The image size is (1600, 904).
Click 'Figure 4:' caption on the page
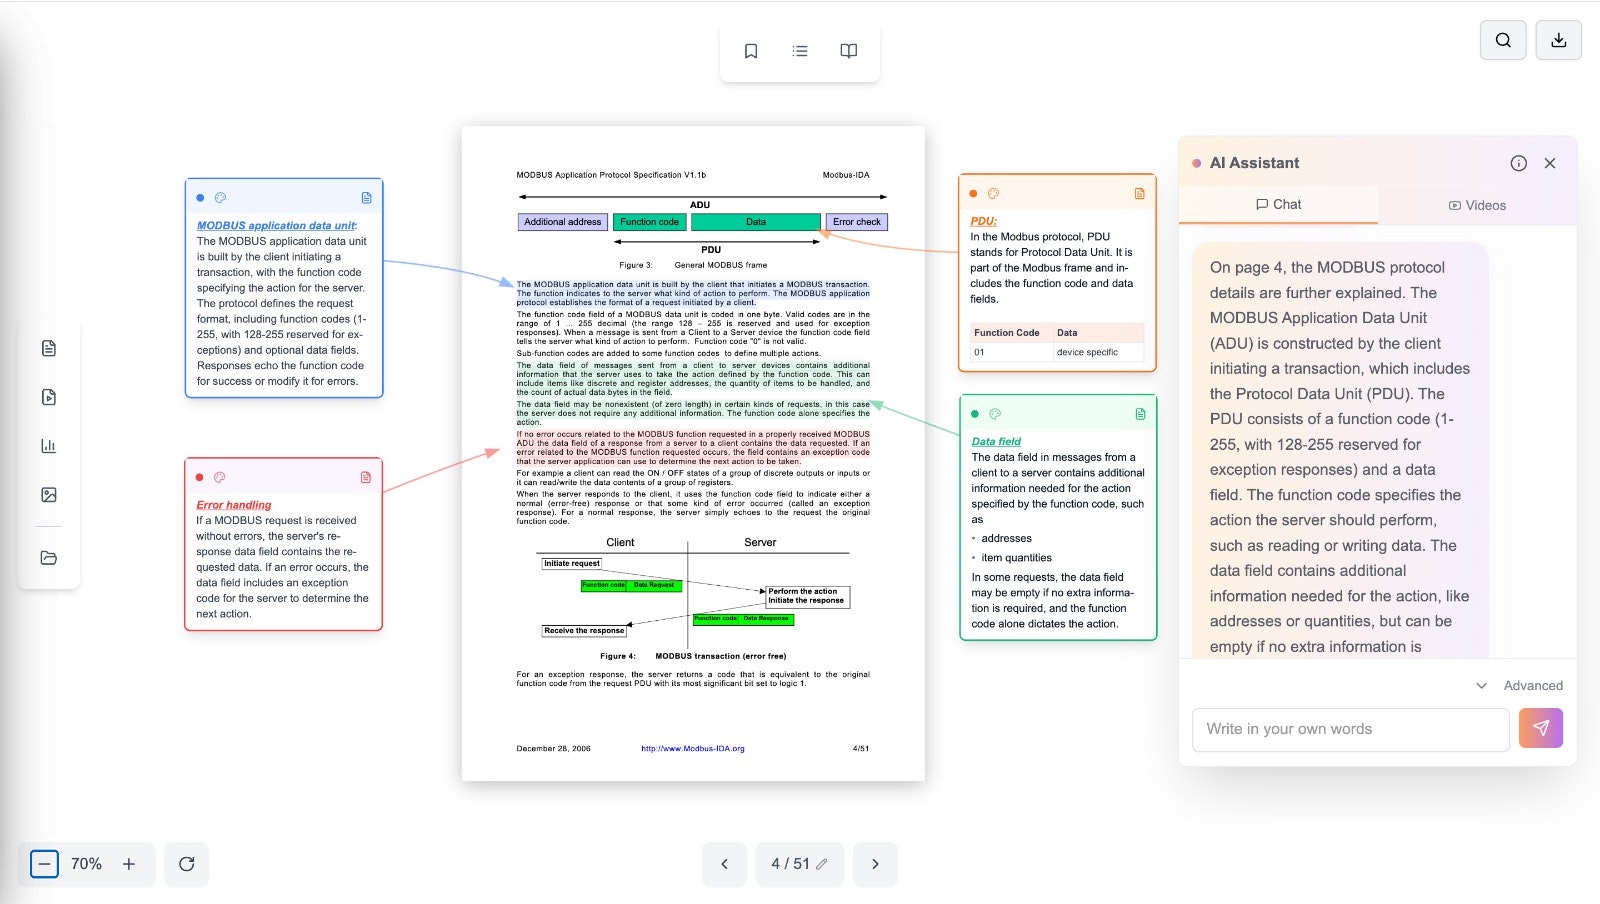click(618, 656)
